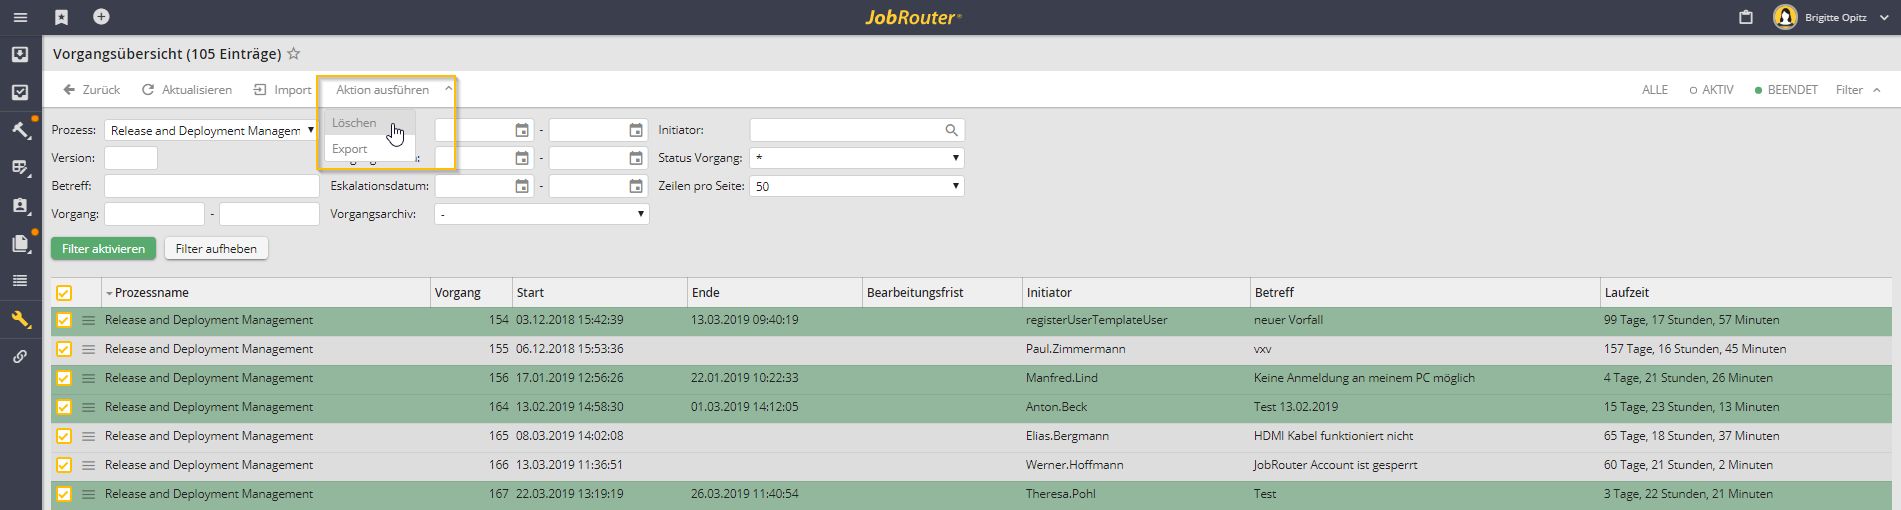Open the edit form sidebar icon
Image resolution: width=1901 pixels, height=510 pixels.
coord(20,167)
